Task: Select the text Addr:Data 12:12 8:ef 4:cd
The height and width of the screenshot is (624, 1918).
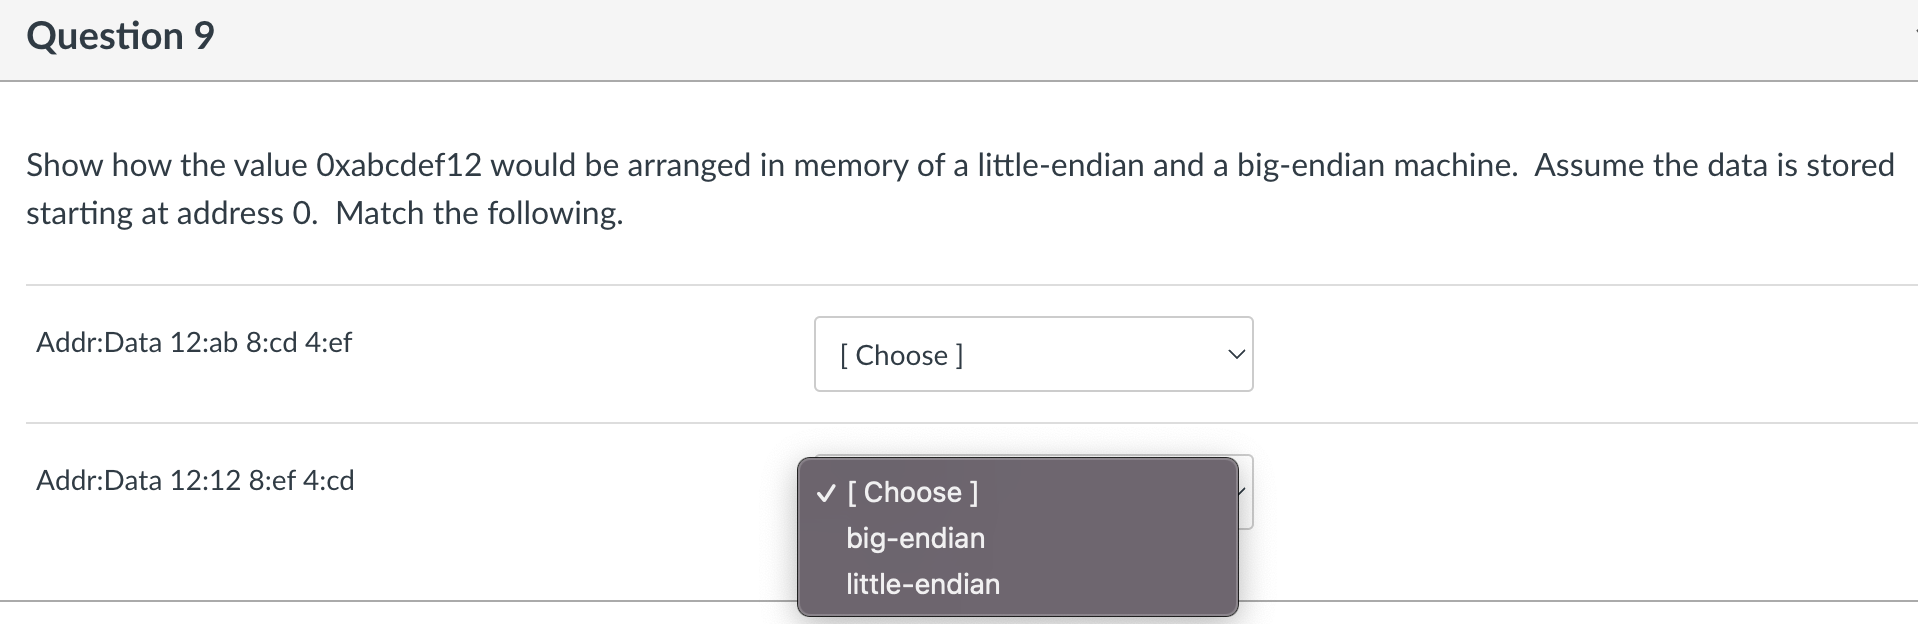Action: (195, 480)
